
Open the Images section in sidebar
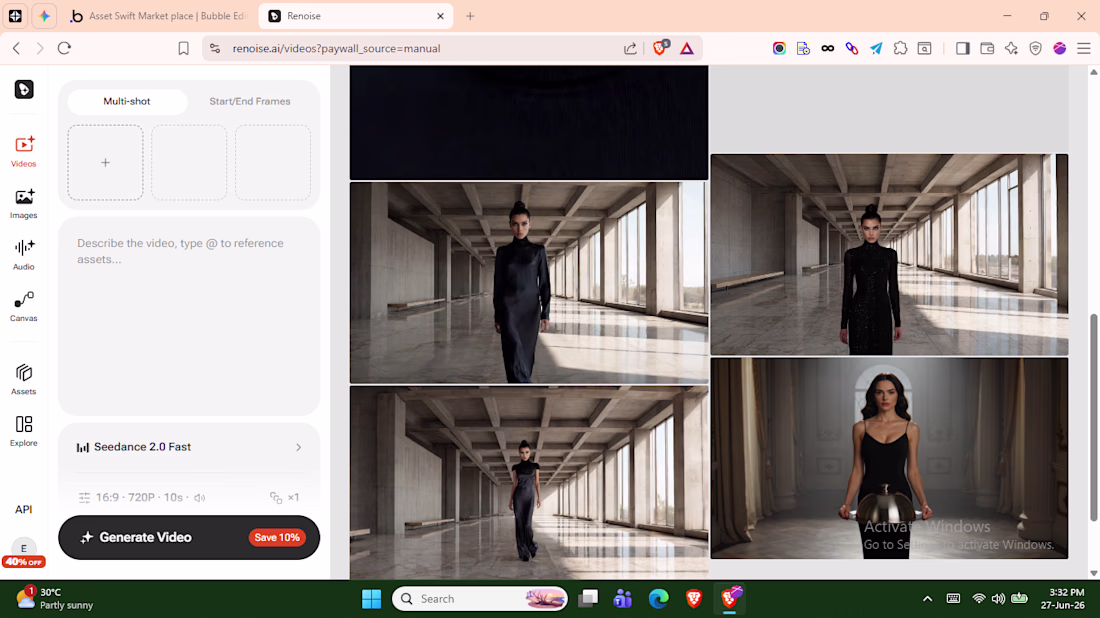(x=24, y=203)
